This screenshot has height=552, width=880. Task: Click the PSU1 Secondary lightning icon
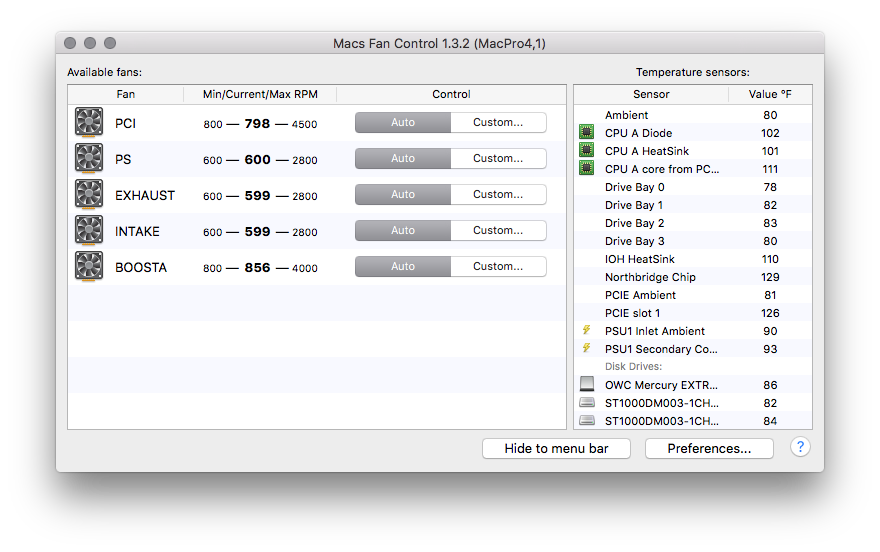[x=586, y=348]
